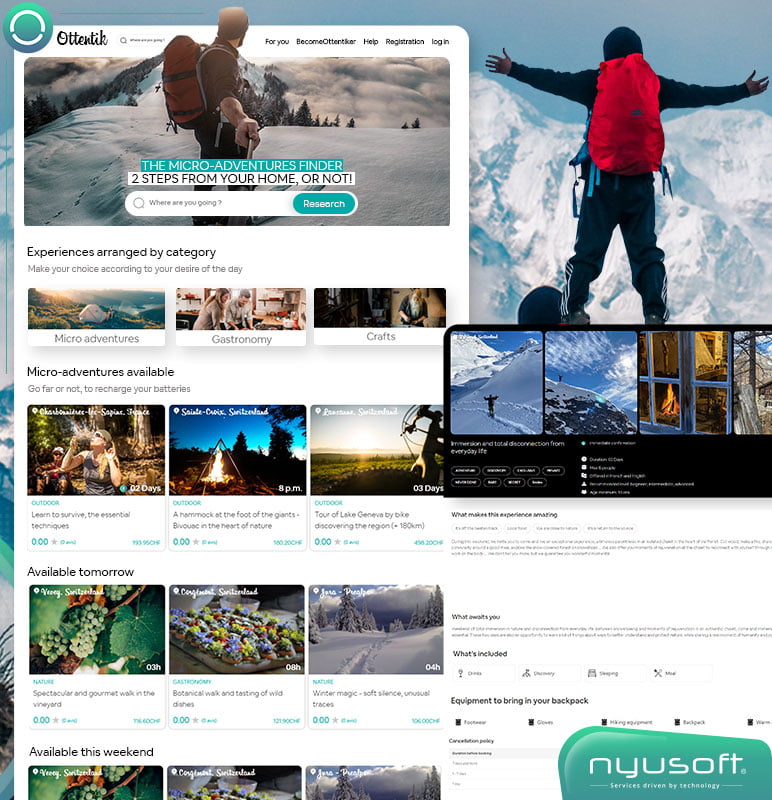The width and height of the screenshot is (772, 800).
Task: Click the location pin on the Charbonnières-les-Sapins card
Action: (x=35, y=411)
